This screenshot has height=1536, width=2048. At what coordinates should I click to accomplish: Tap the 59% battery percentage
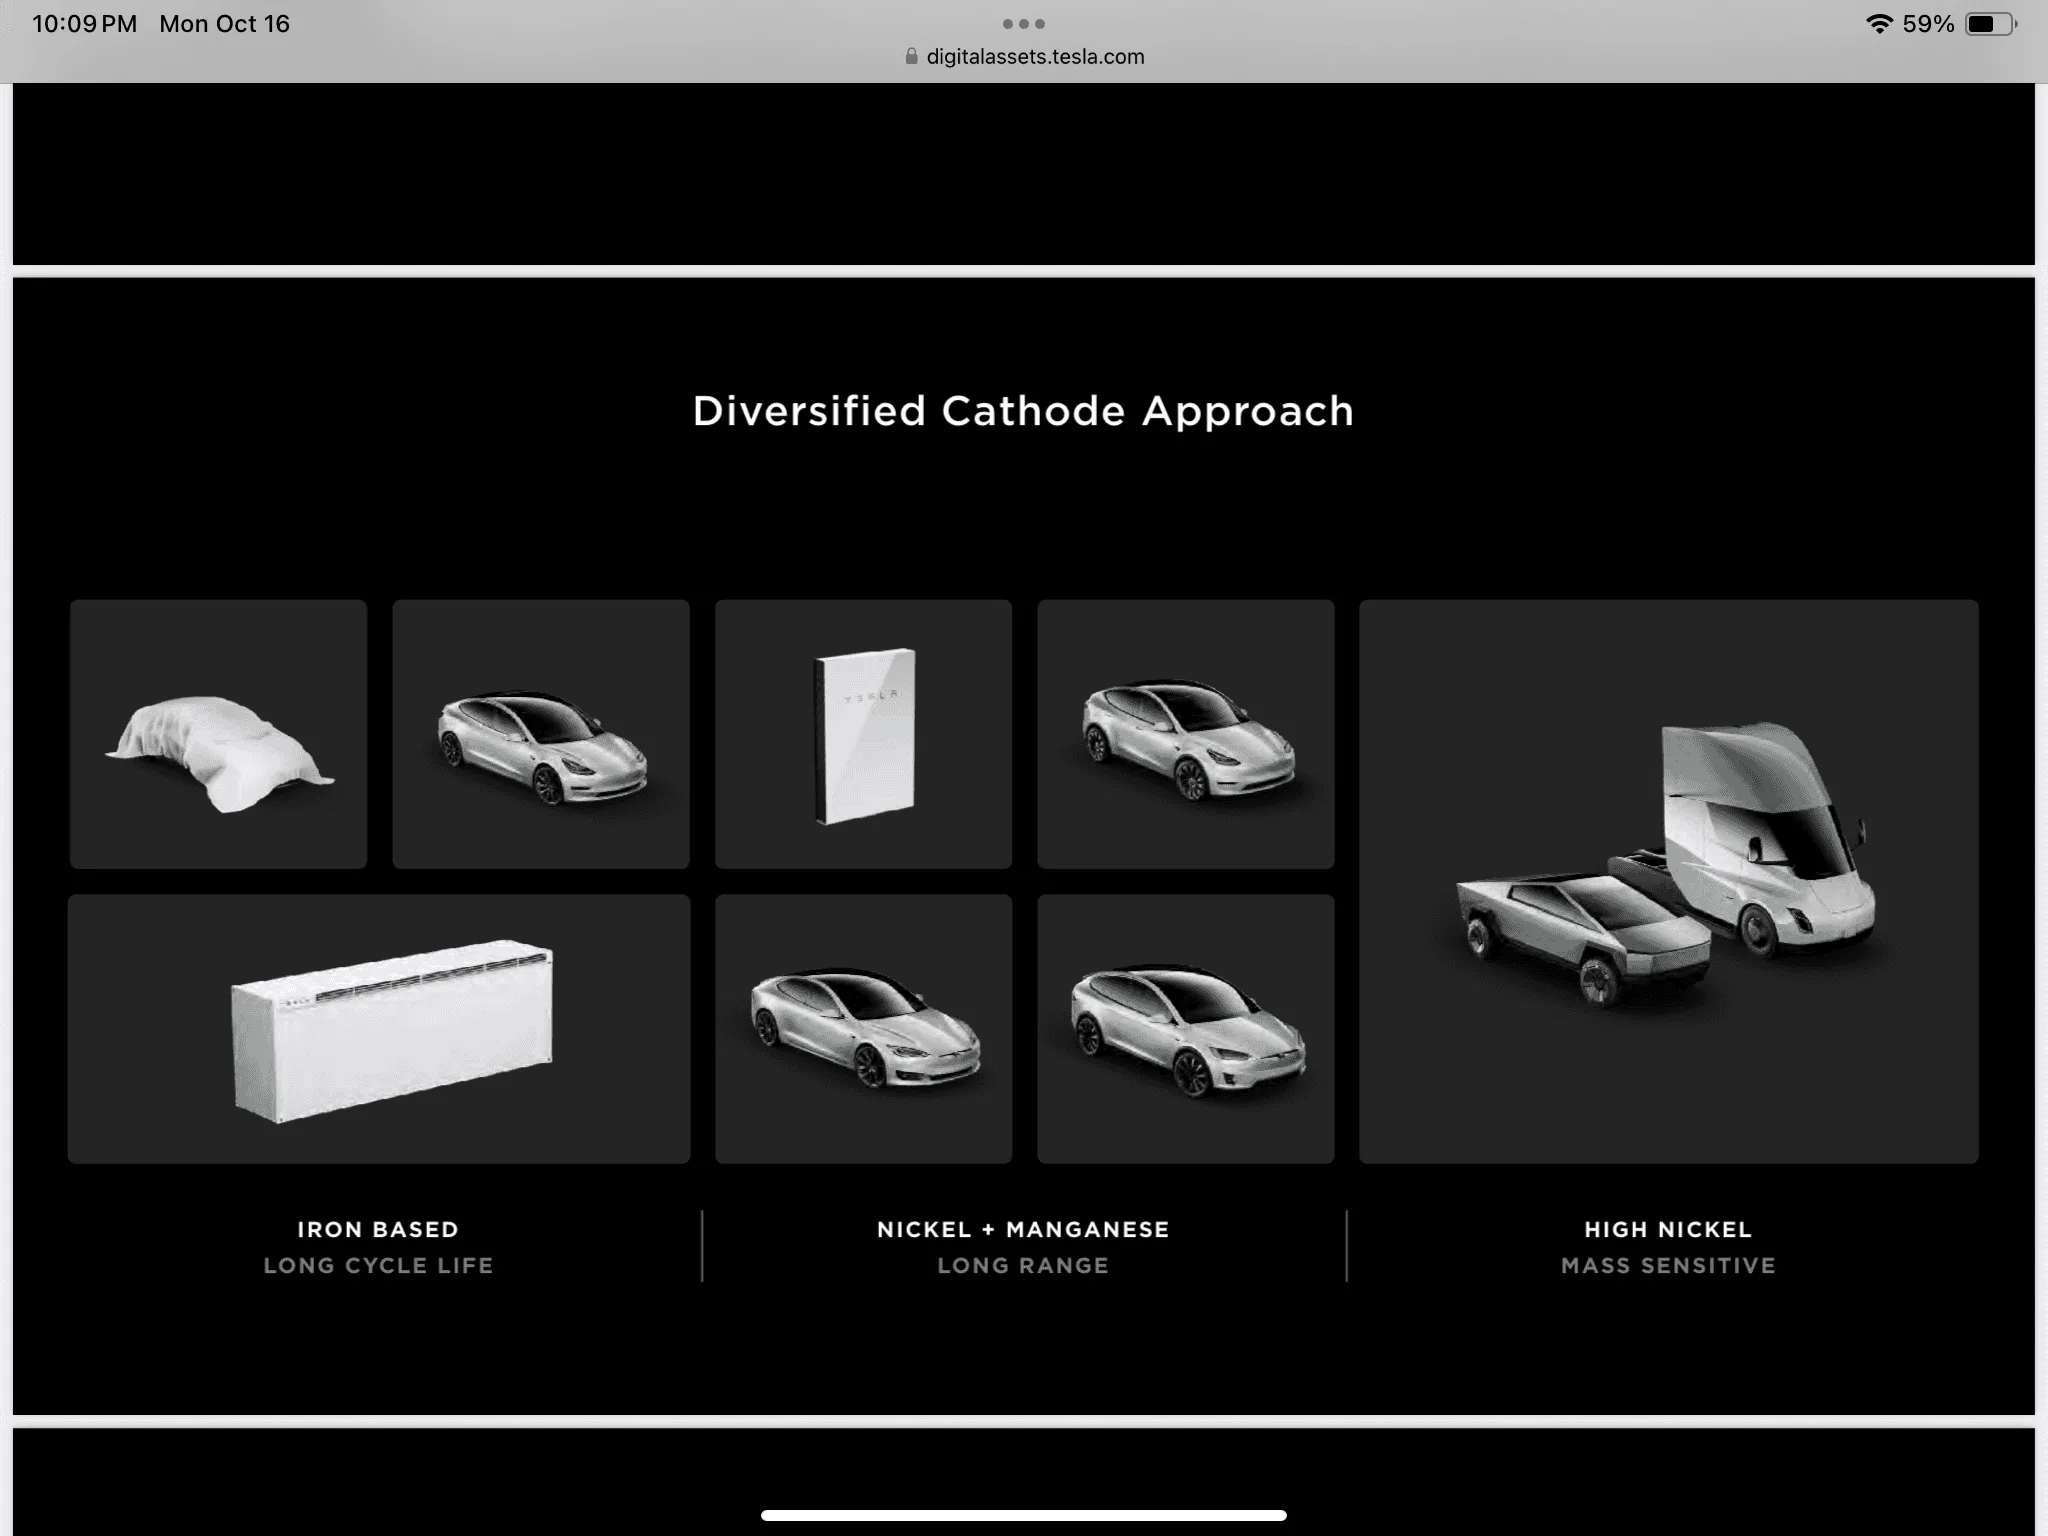1928,24
